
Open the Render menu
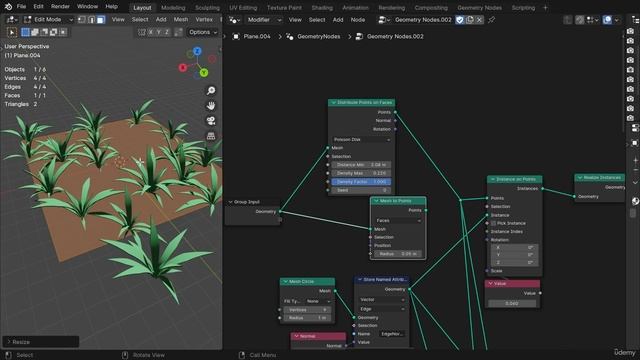click(x=60, y=7)
